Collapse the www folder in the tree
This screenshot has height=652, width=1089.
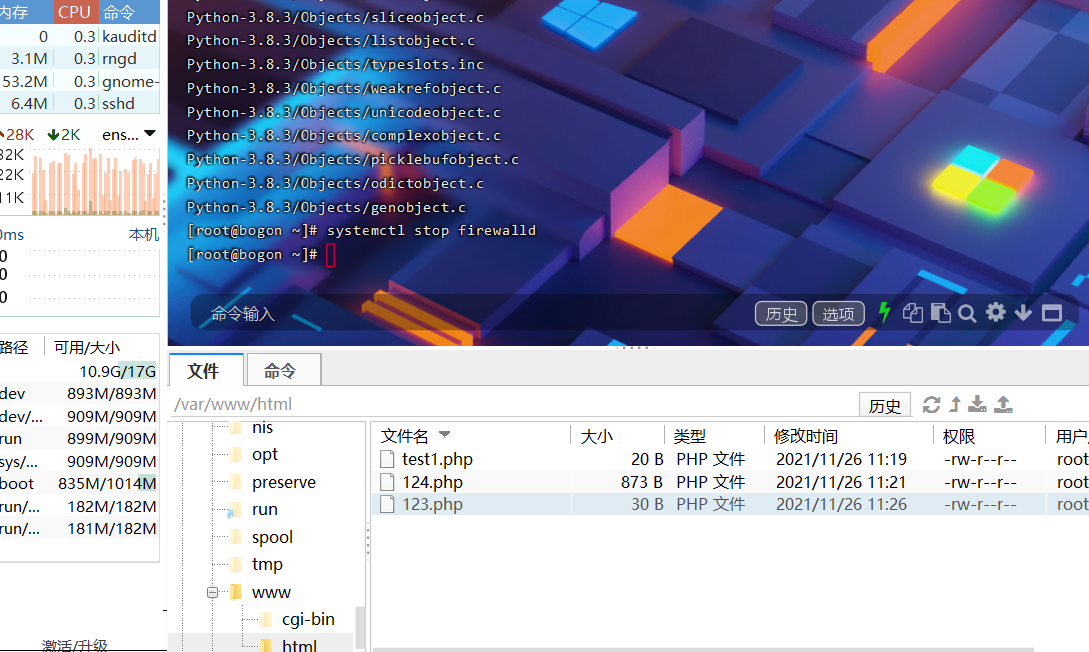pos(212,591)
